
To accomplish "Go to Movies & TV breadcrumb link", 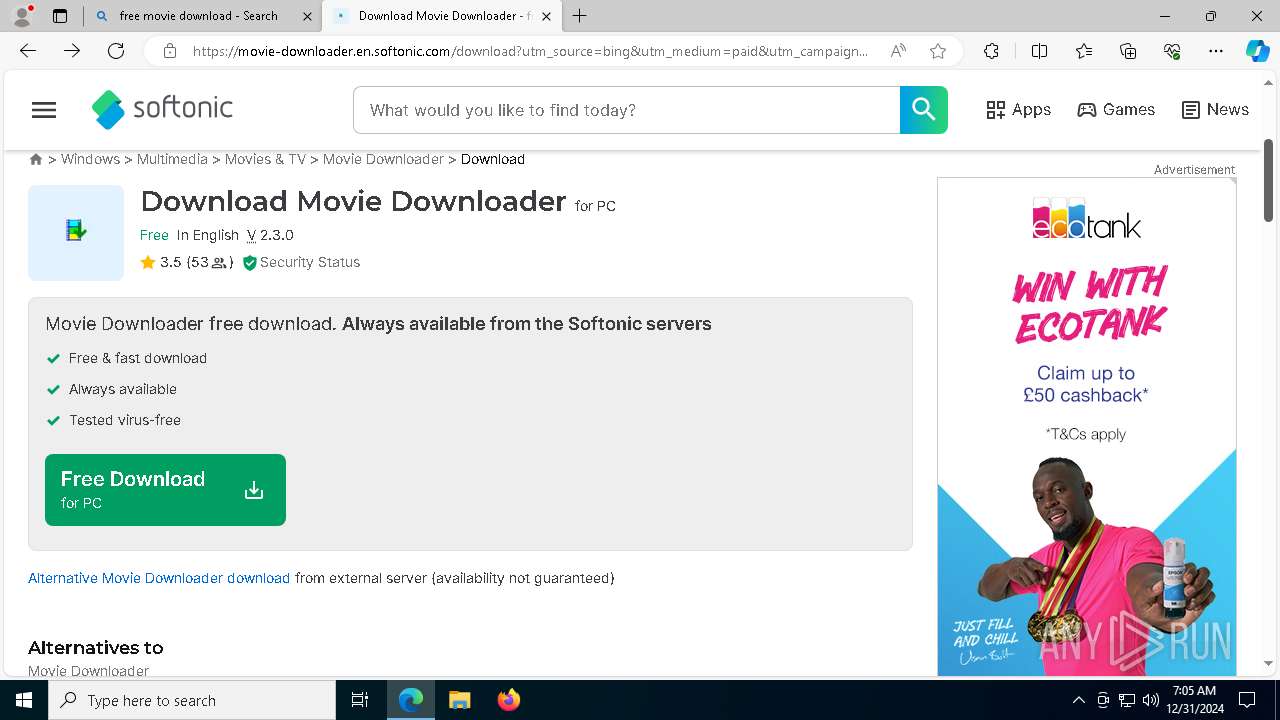I will click(x=265, y=159).
